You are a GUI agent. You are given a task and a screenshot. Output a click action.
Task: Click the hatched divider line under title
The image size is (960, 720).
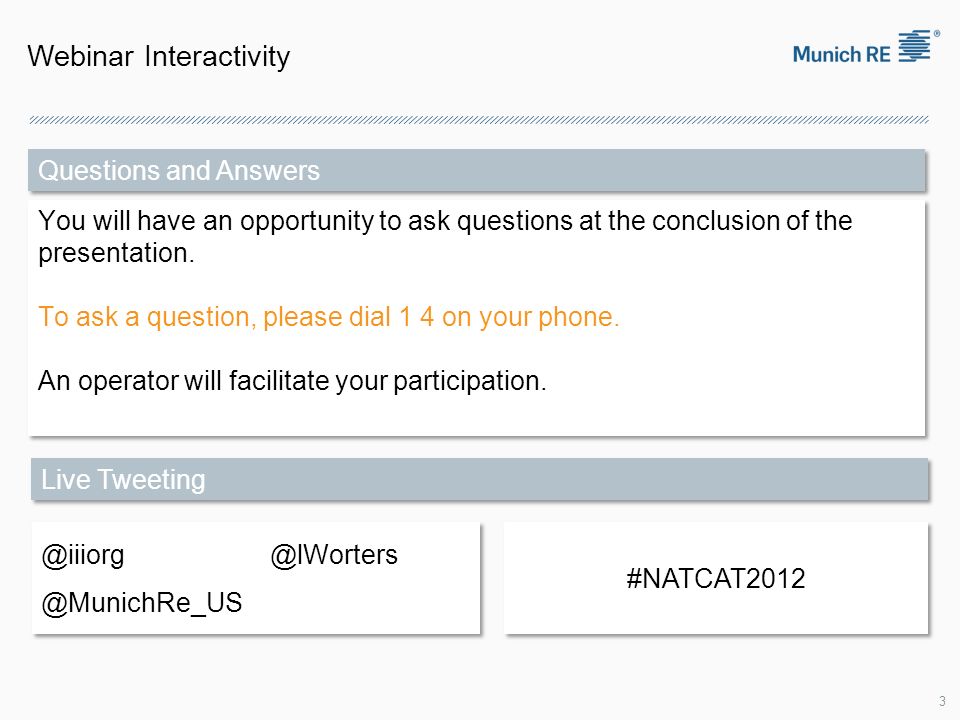pyautogui.click(x=479, y=120)
